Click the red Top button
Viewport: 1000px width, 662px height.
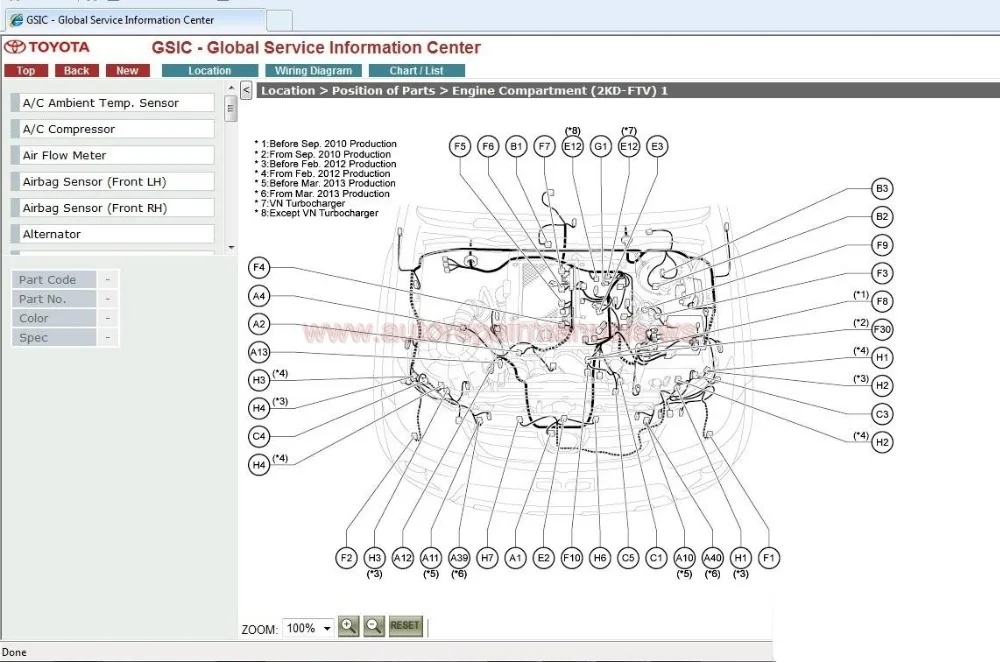(26, 71)
